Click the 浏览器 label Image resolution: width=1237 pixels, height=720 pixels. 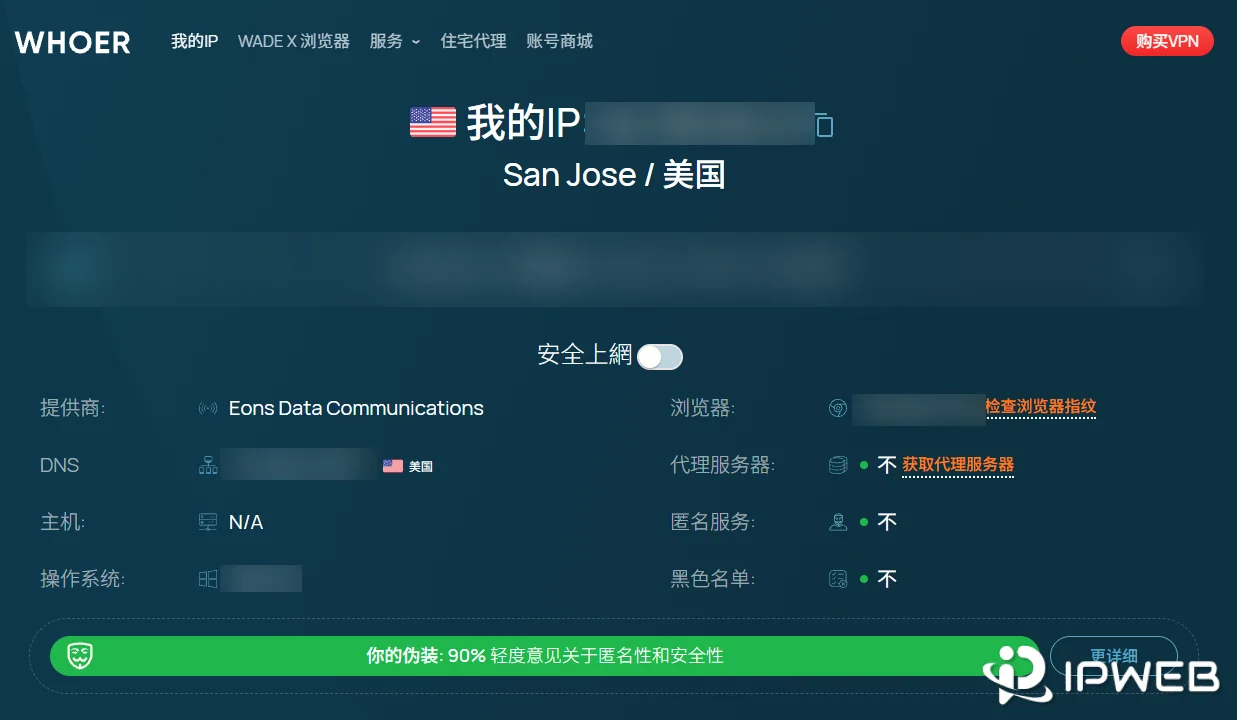point(703,408)
